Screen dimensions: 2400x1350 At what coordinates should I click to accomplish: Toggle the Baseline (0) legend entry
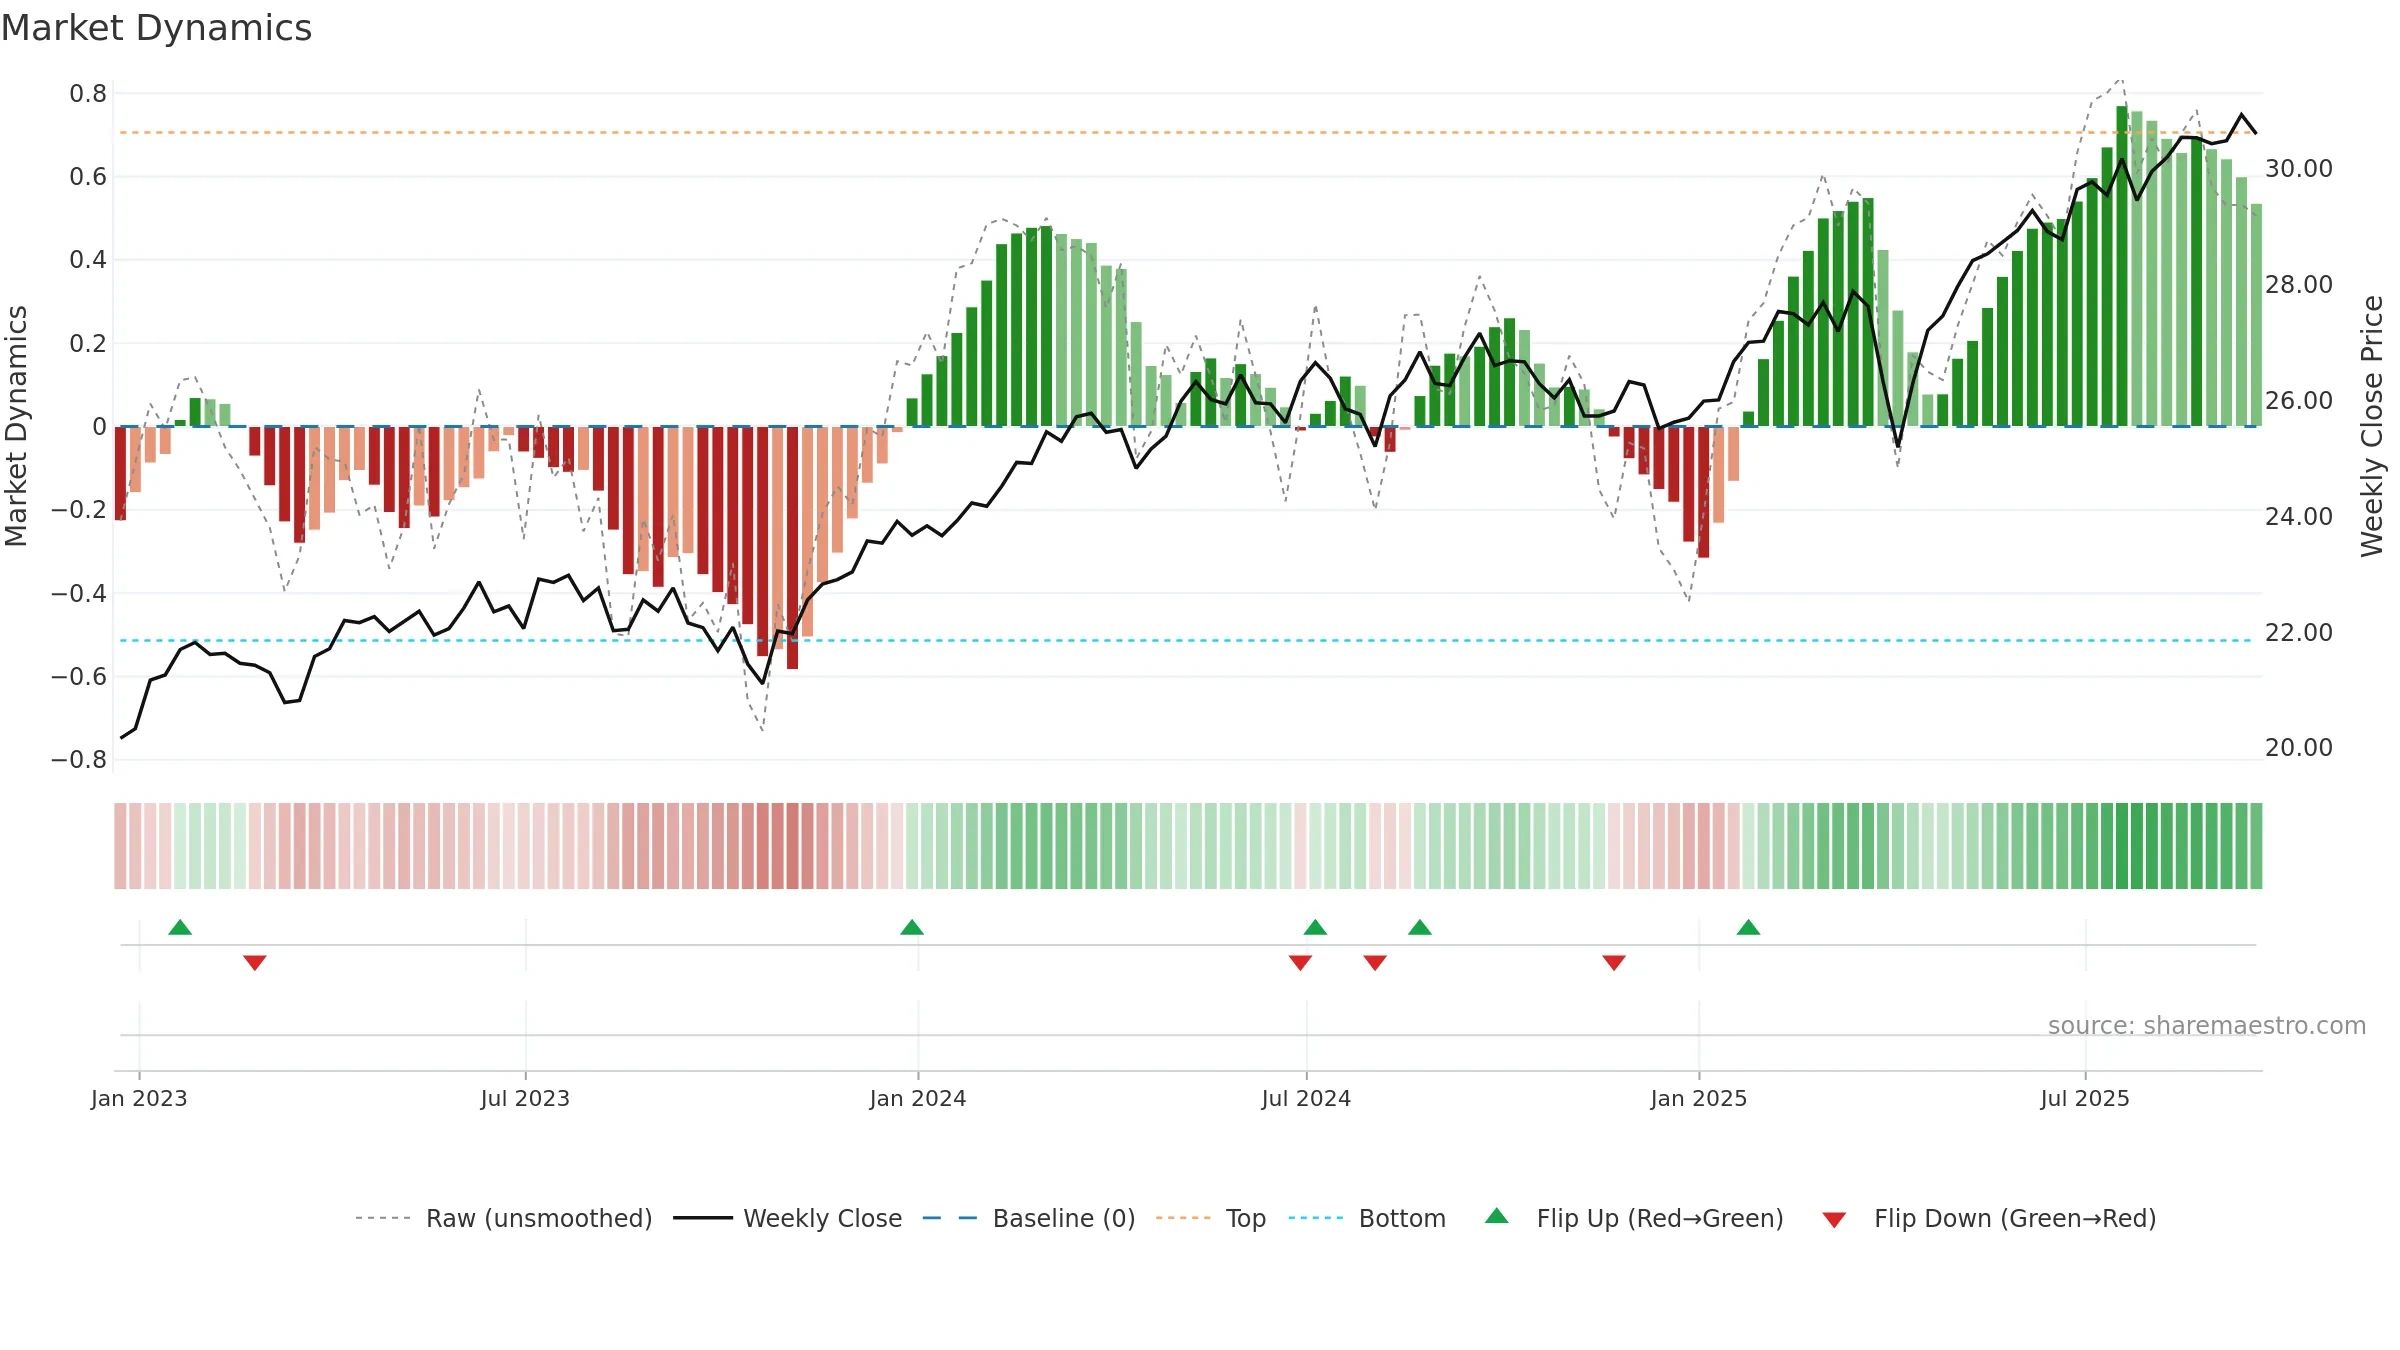tap(1028, 1218)
